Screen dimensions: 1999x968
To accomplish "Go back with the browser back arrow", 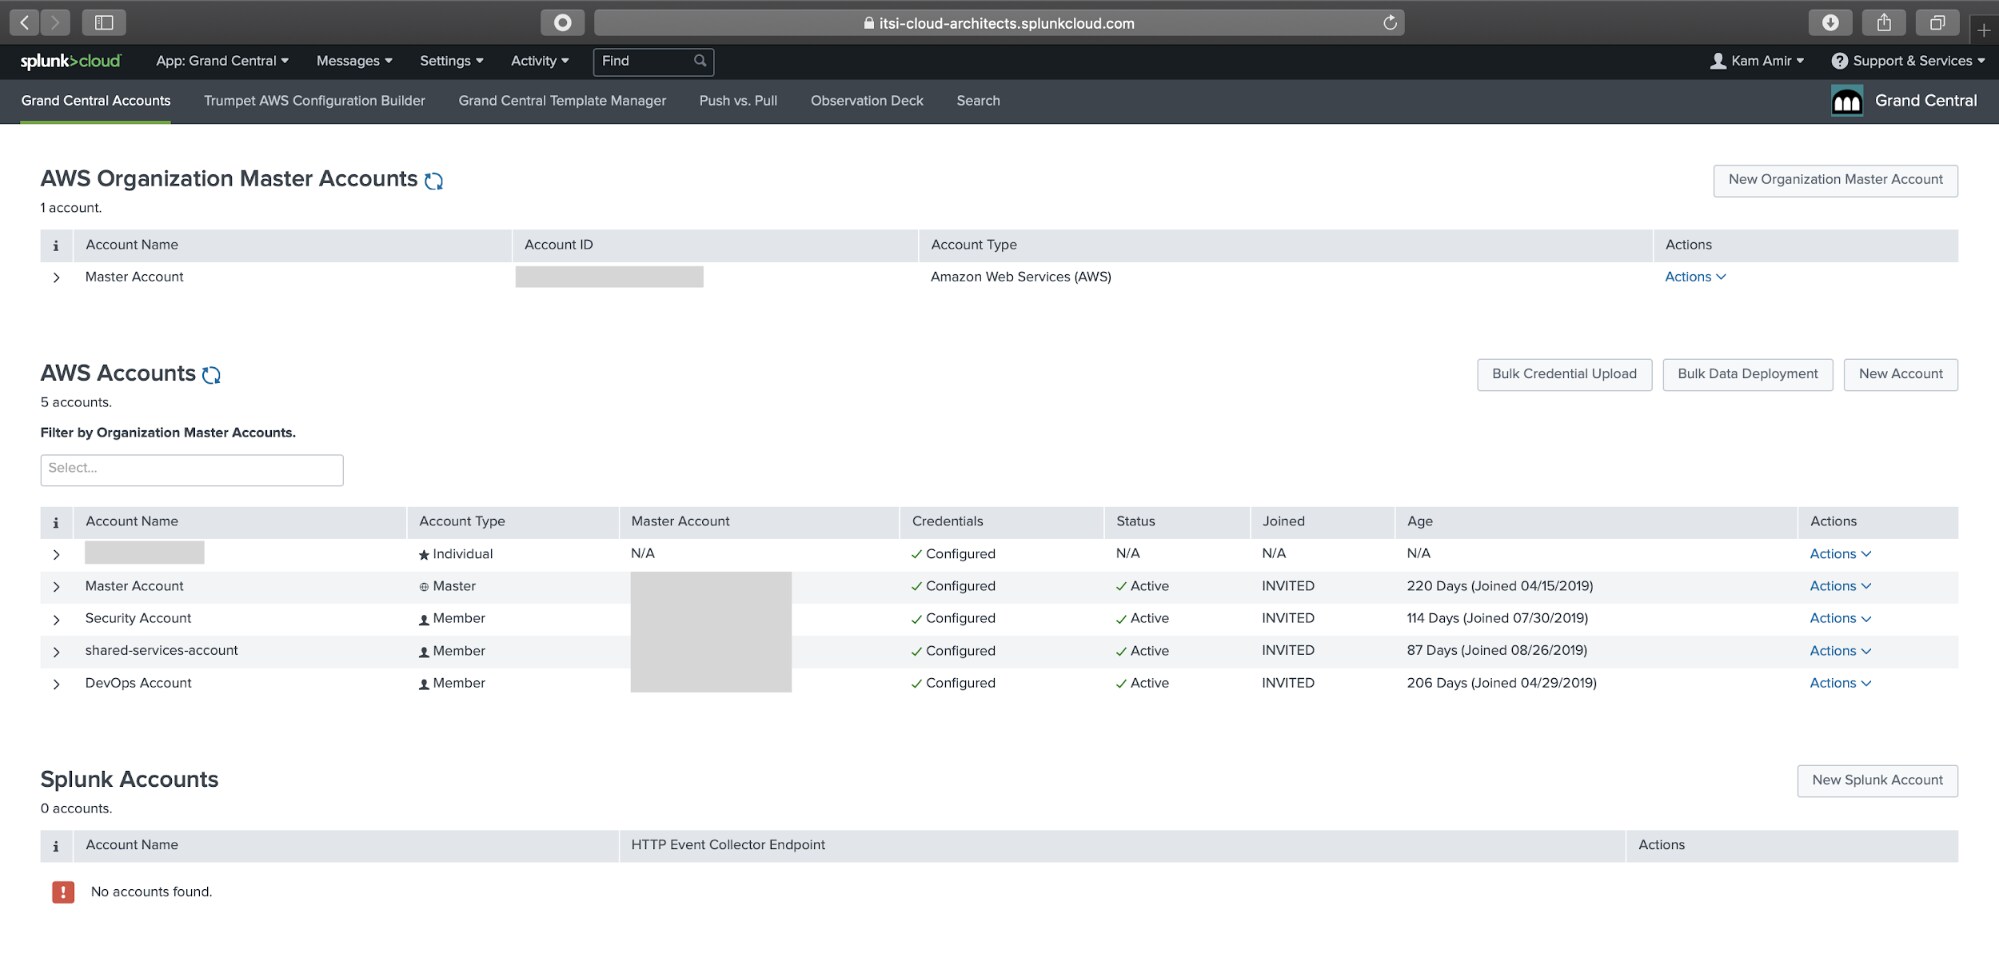I will click(24, 22).
